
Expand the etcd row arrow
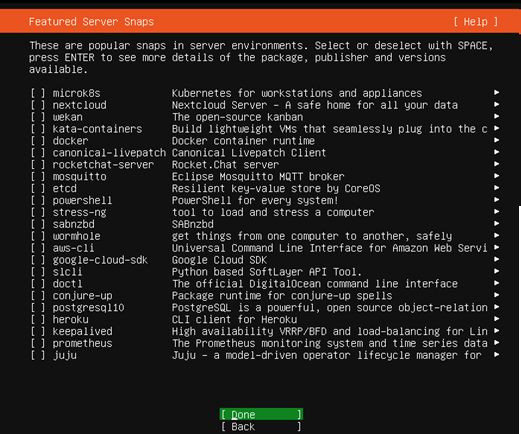(496, 188)
